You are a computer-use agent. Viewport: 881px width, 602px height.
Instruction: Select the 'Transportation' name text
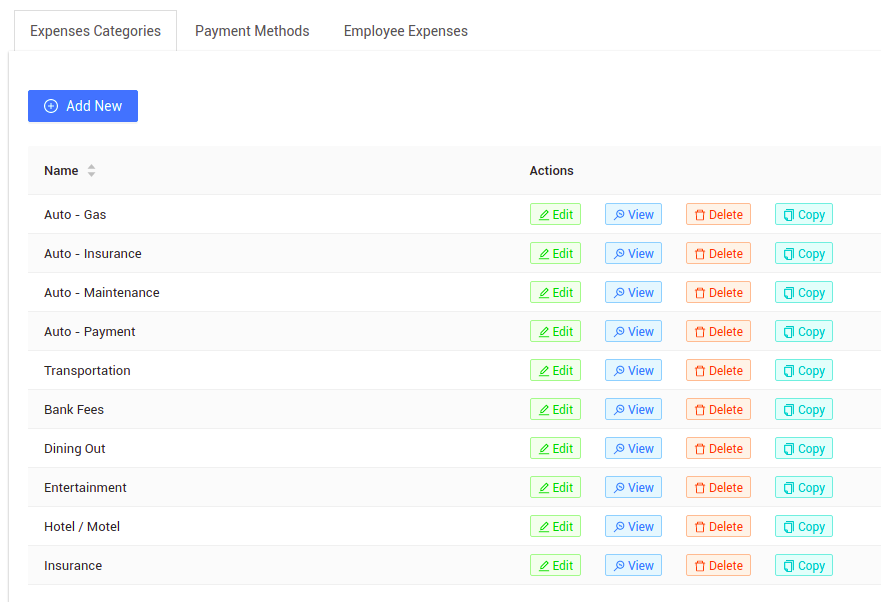pos(87,370)
